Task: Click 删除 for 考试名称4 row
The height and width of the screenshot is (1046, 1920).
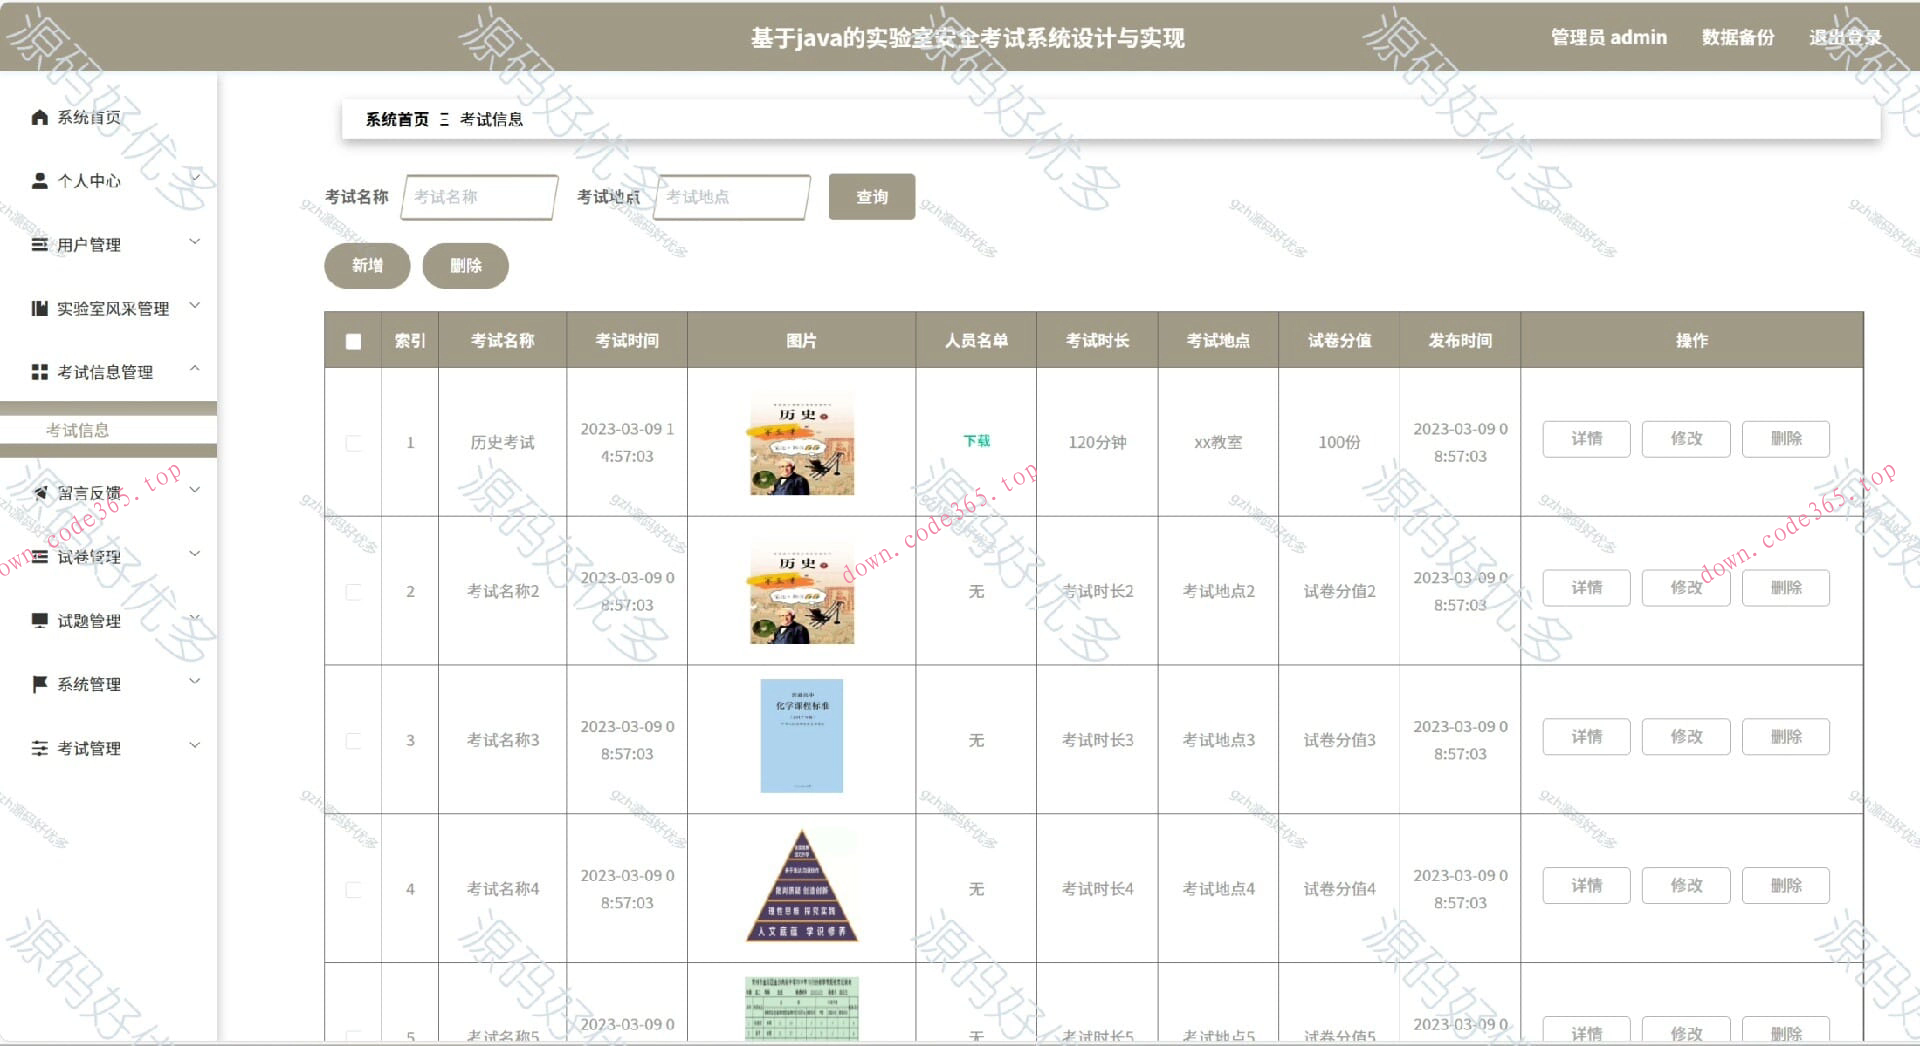Action: click(x=1786, y=886)
